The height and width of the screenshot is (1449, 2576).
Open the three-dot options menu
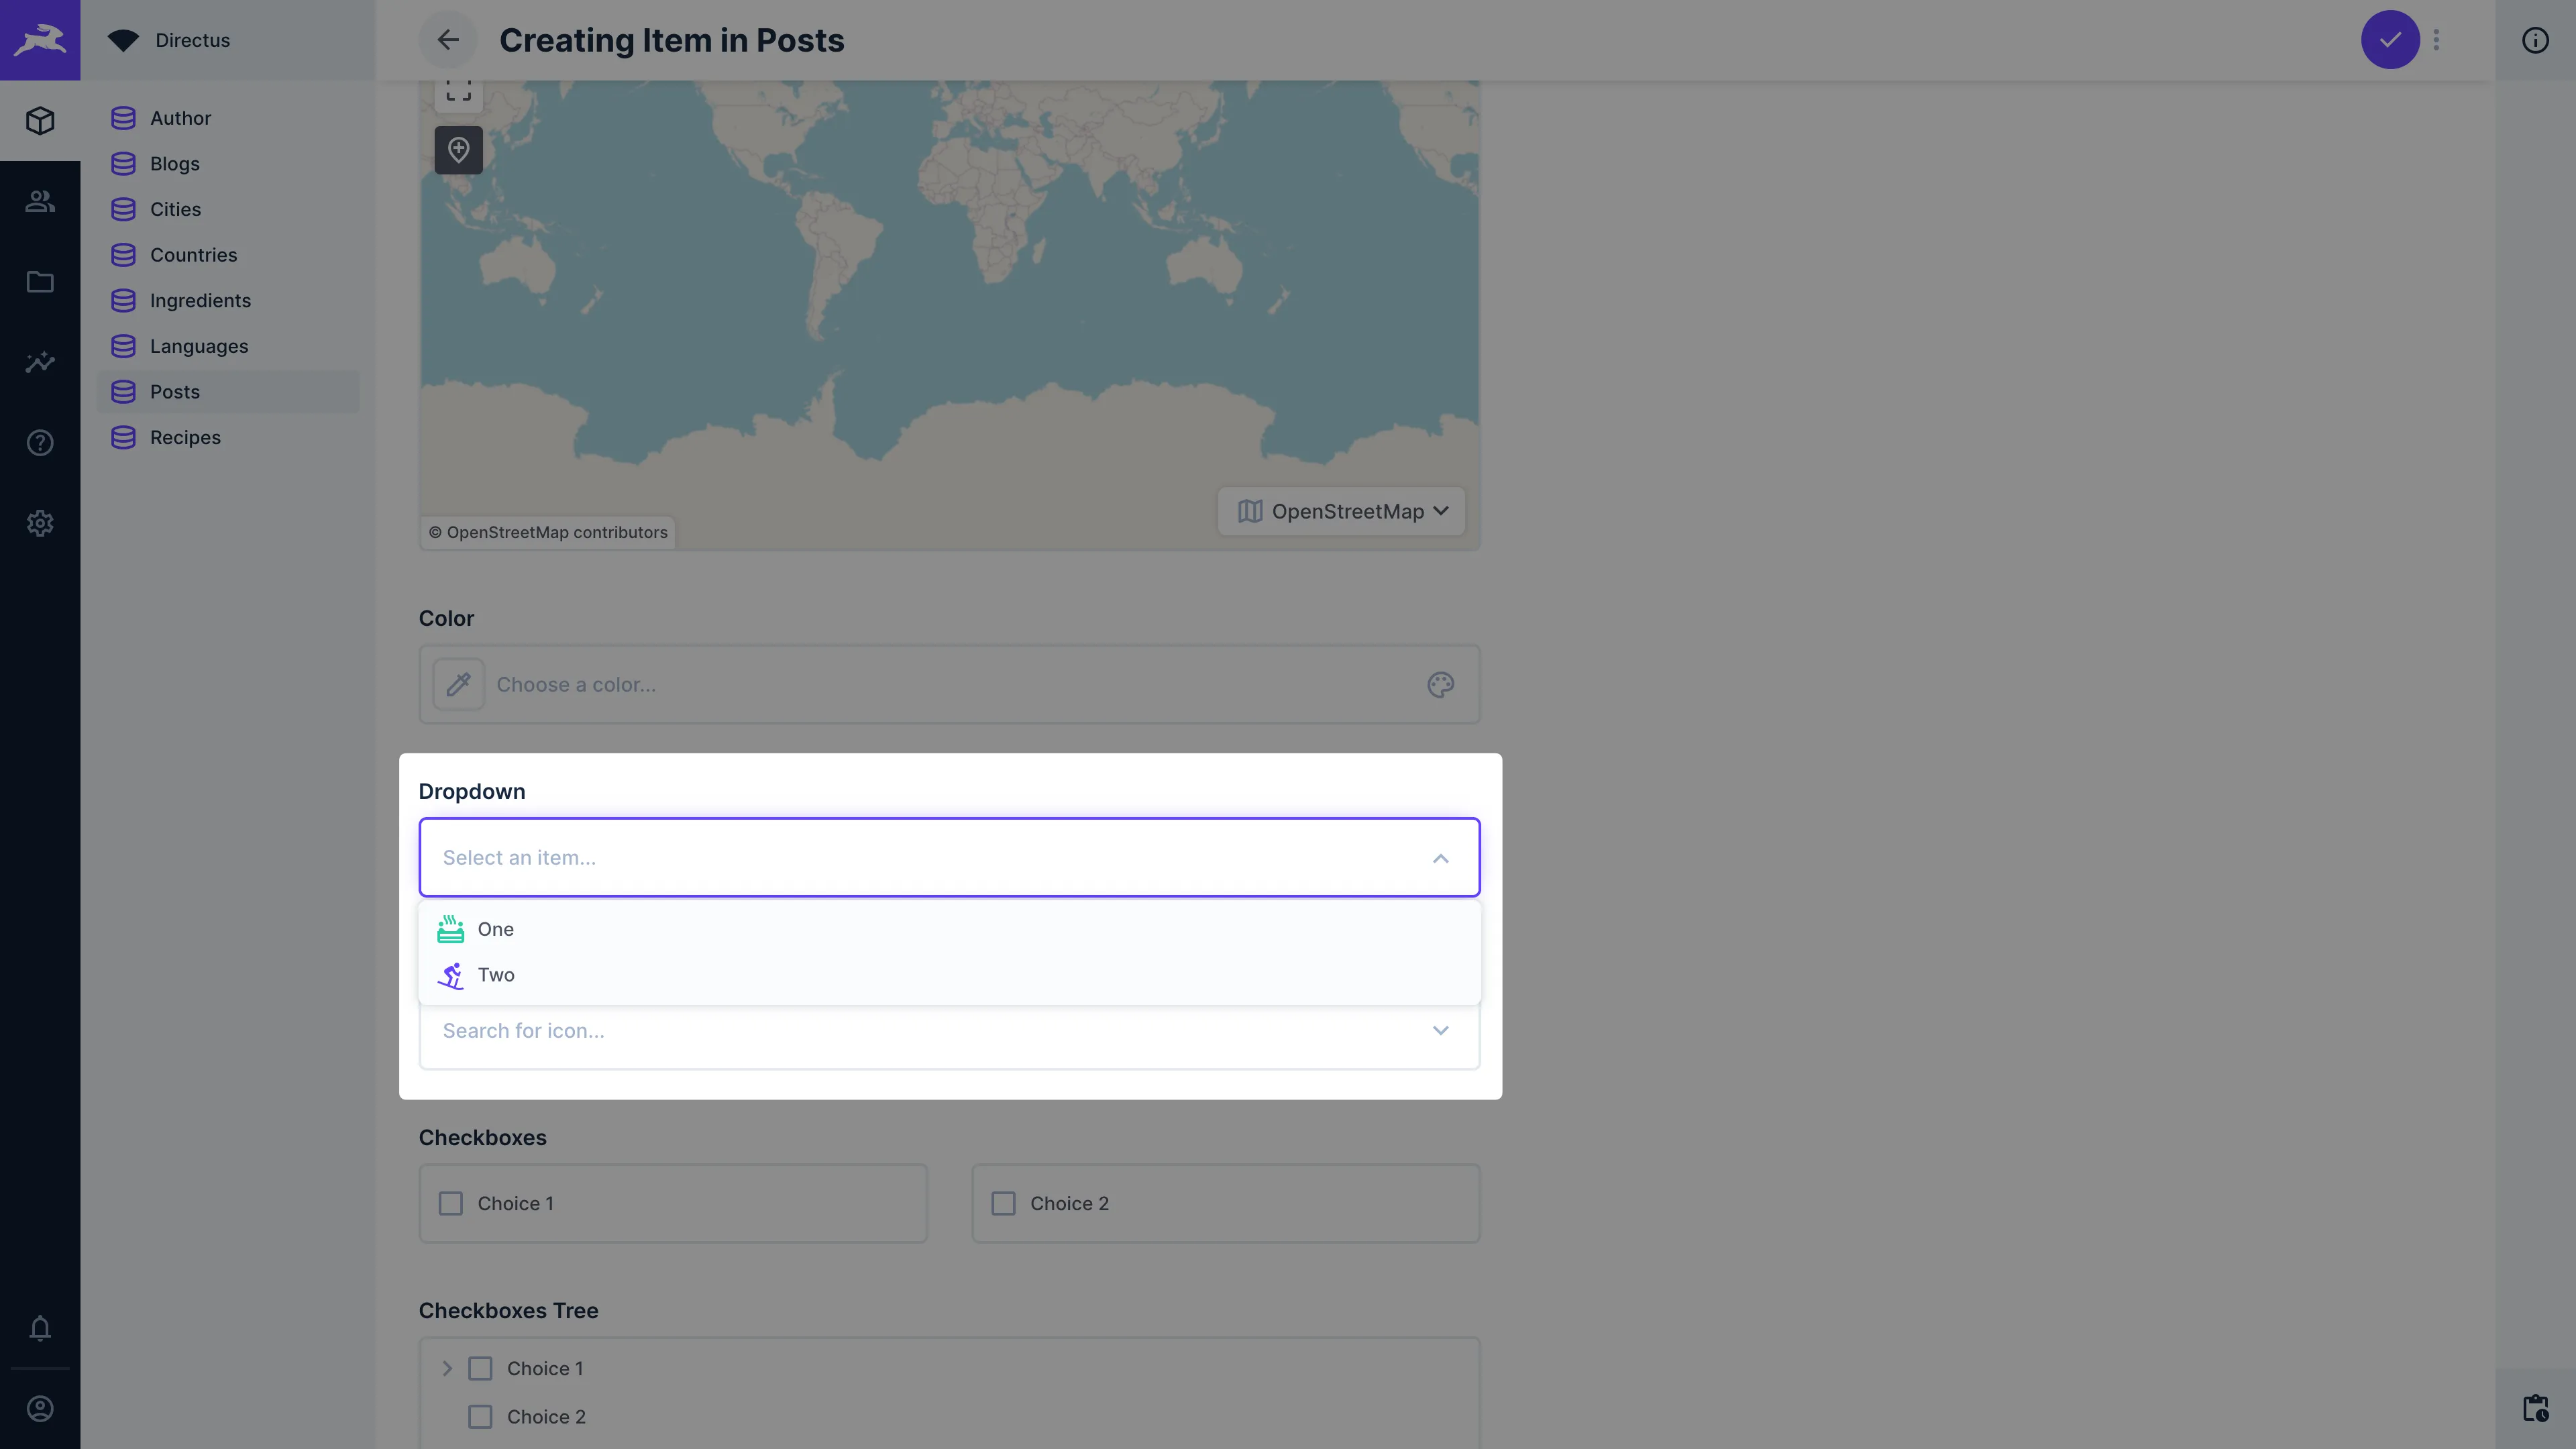2436,40
